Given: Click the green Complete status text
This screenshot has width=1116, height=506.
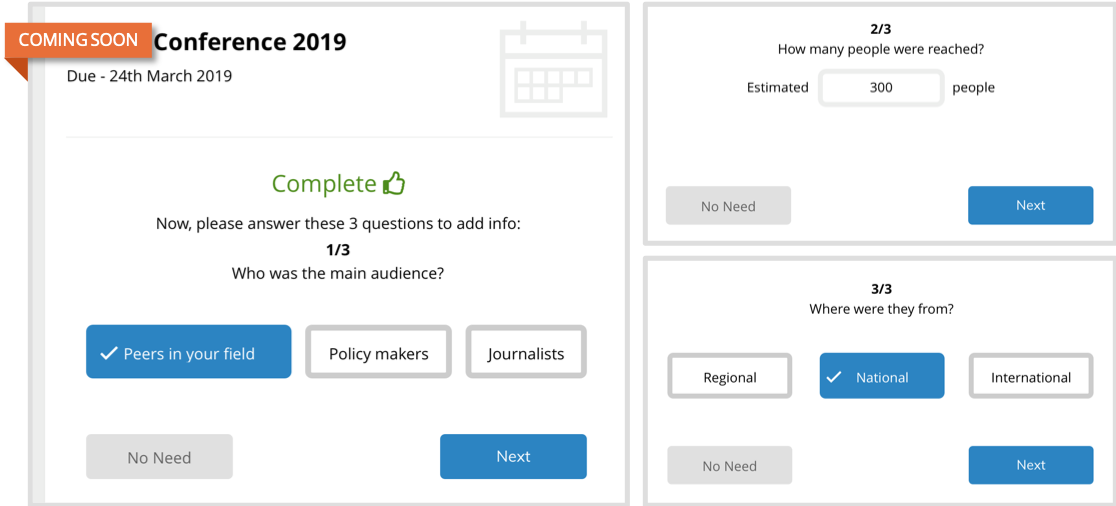Looking at the screenshot, I should [x=323, y=184].
